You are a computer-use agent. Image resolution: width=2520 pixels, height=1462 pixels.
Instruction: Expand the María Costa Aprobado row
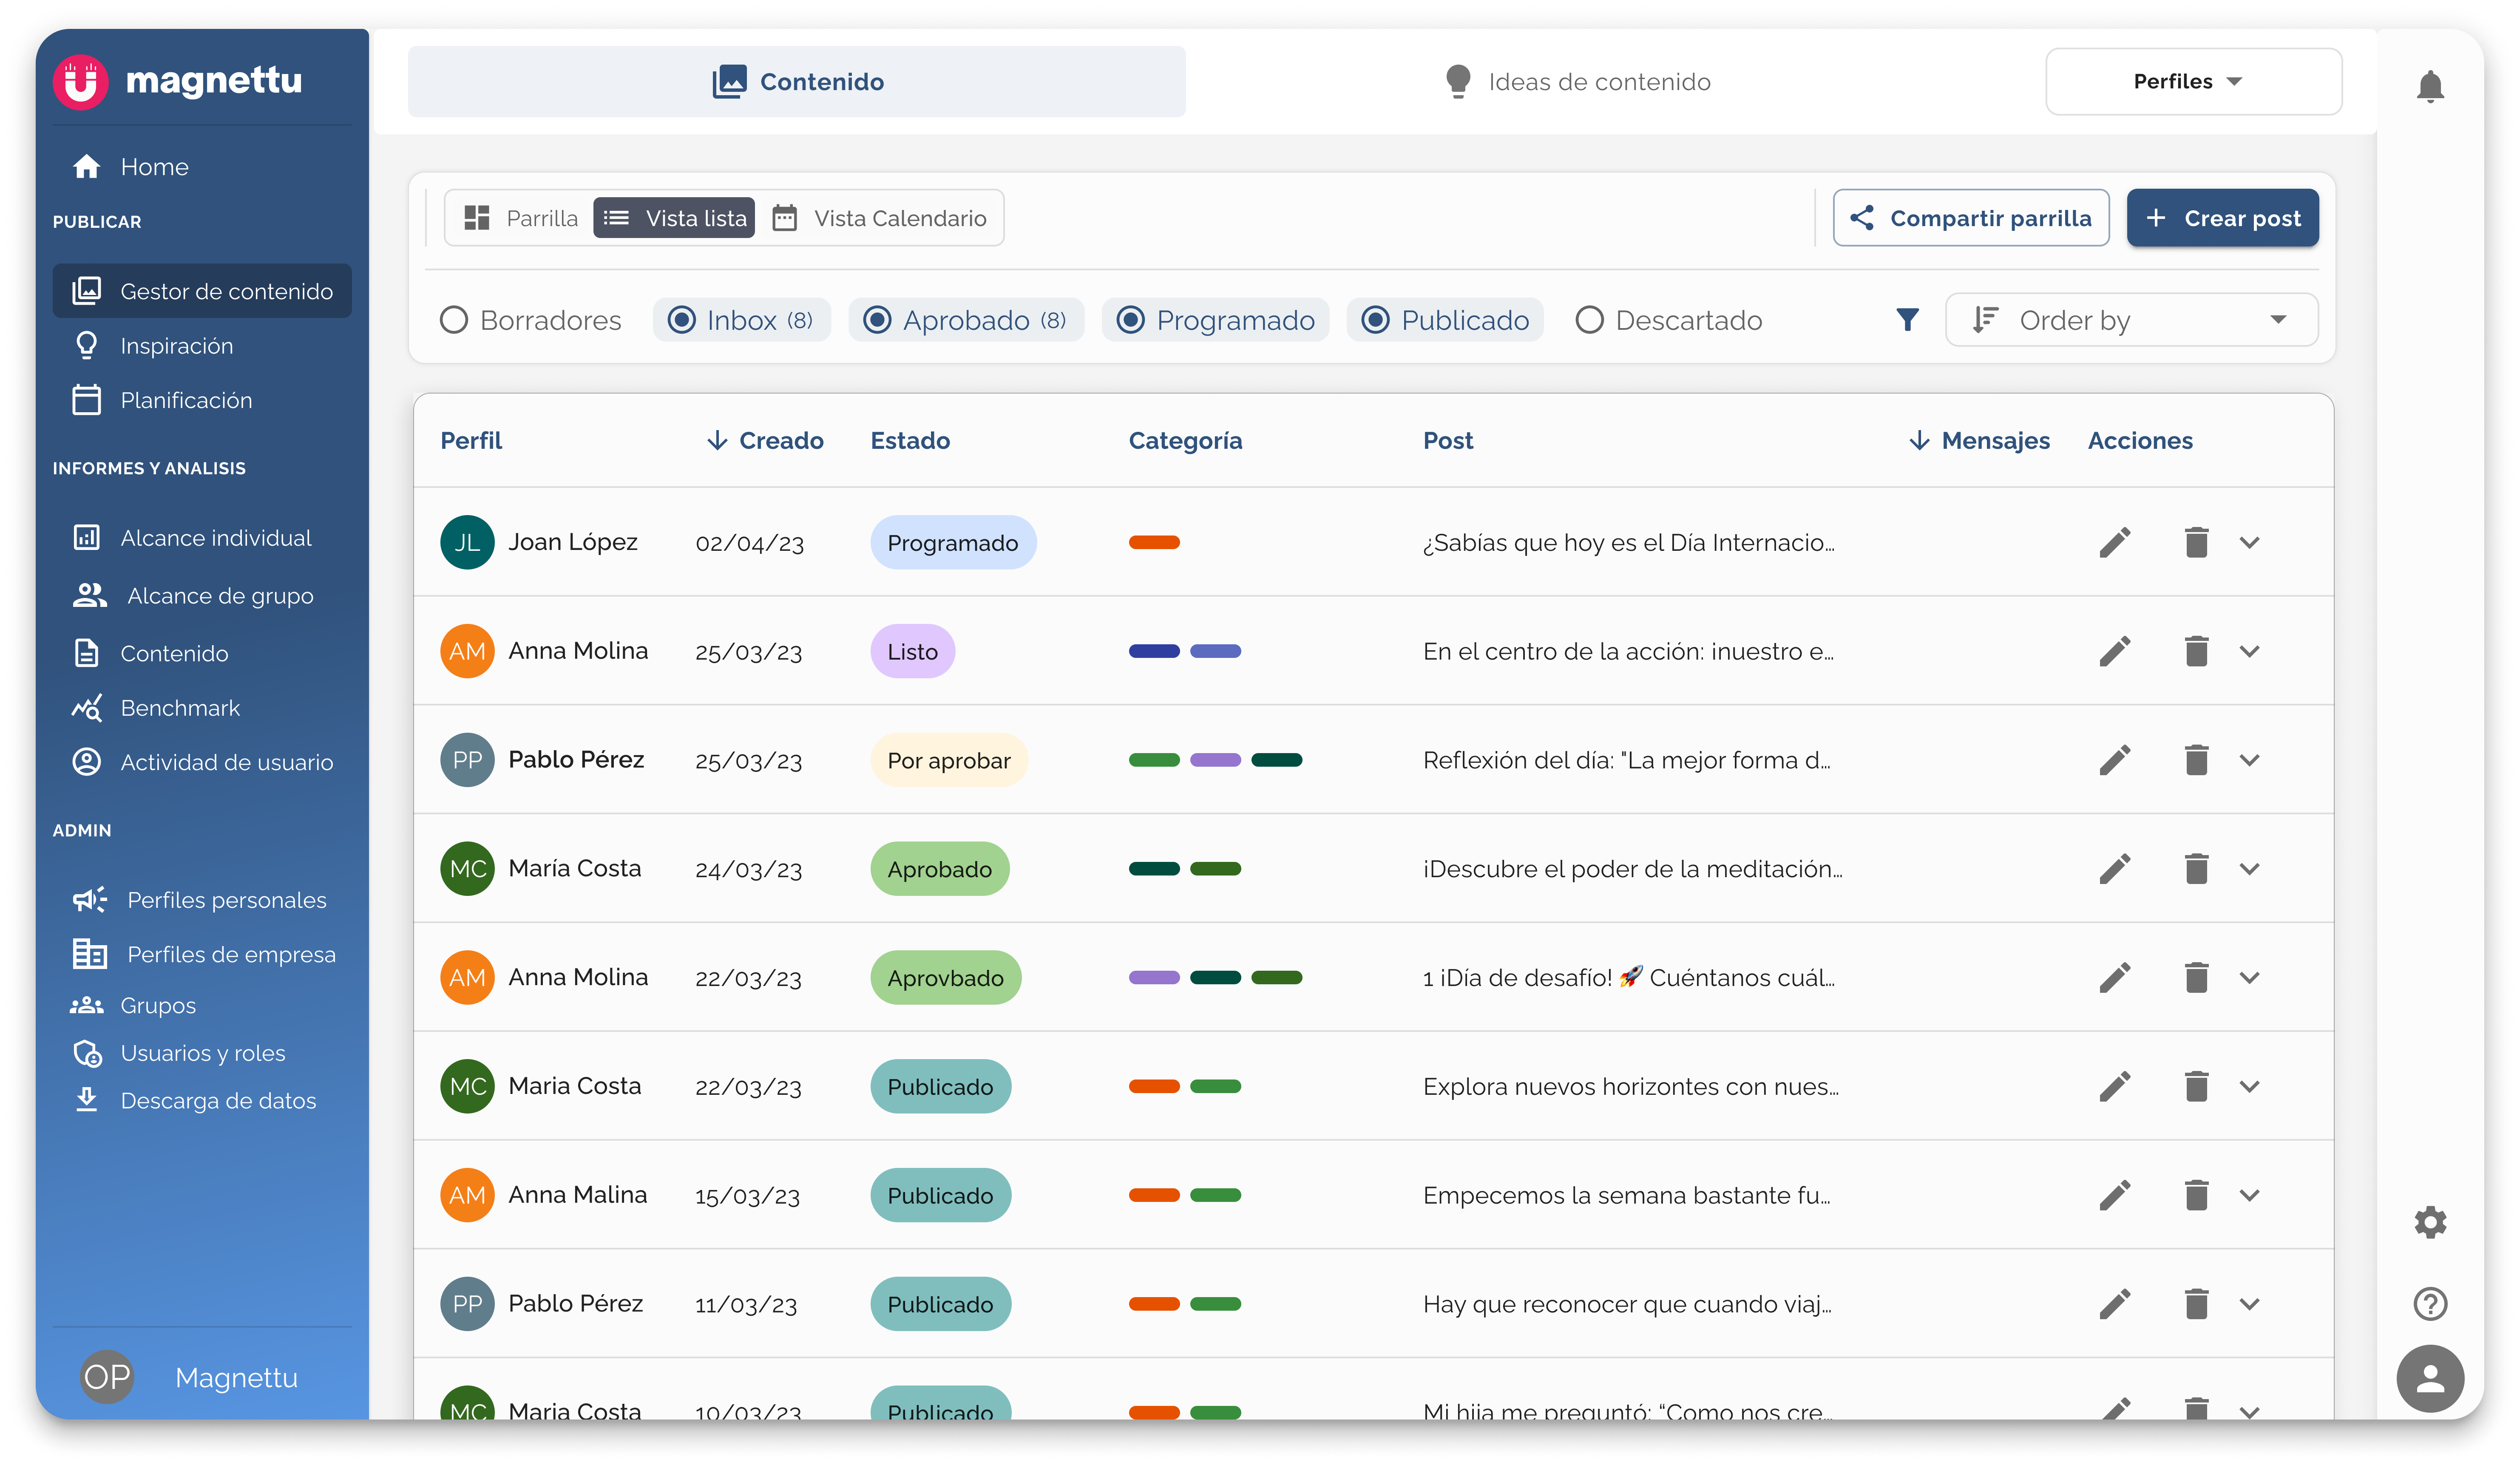pyautogui.click(x=2249, y=869)
